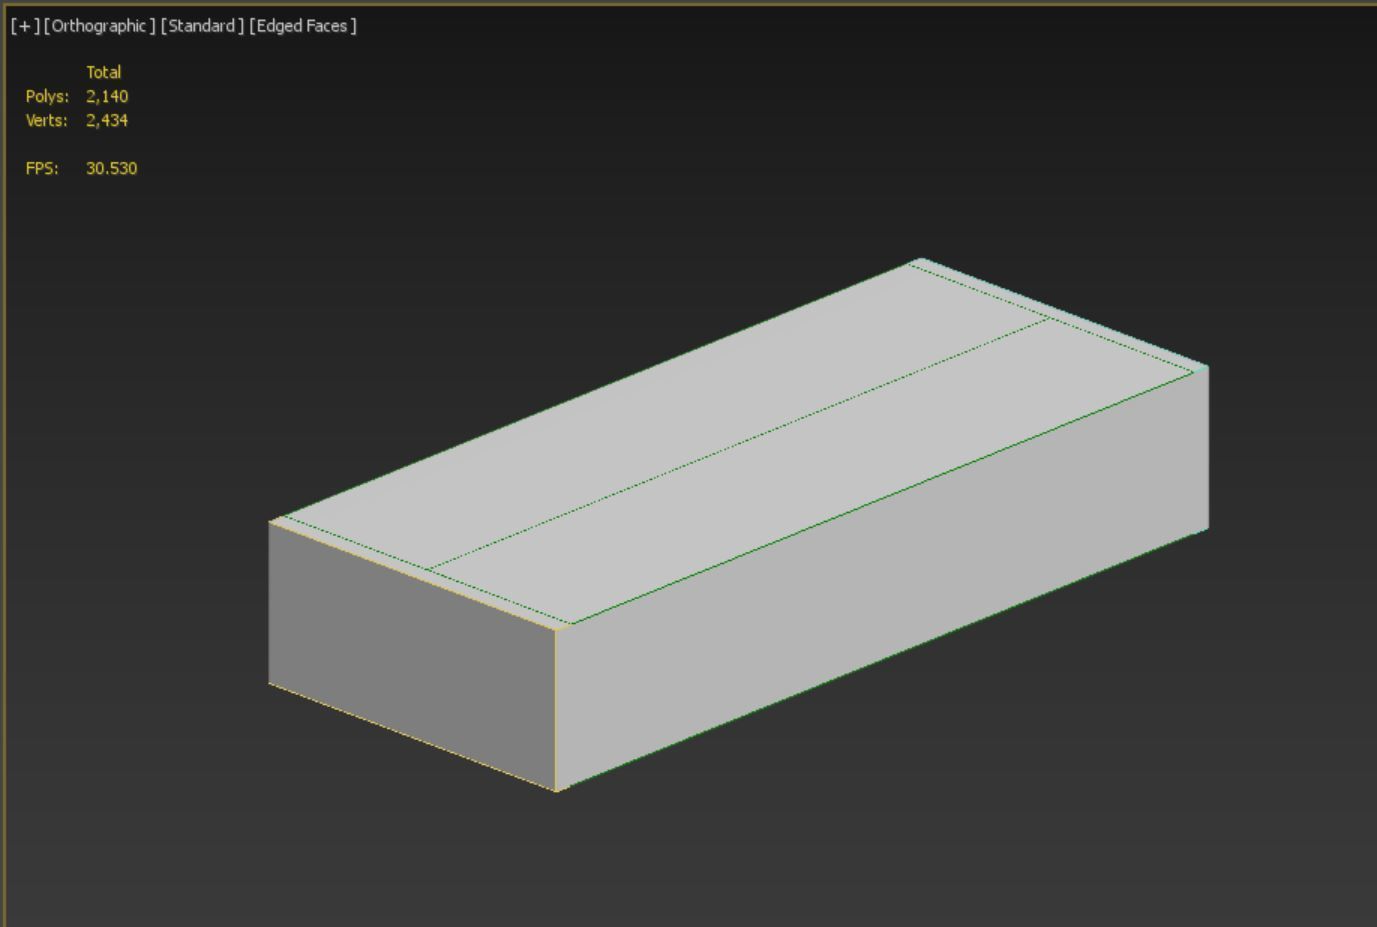
Task: Open the Standard shading label menu
Action: click(x=202, y=26)
